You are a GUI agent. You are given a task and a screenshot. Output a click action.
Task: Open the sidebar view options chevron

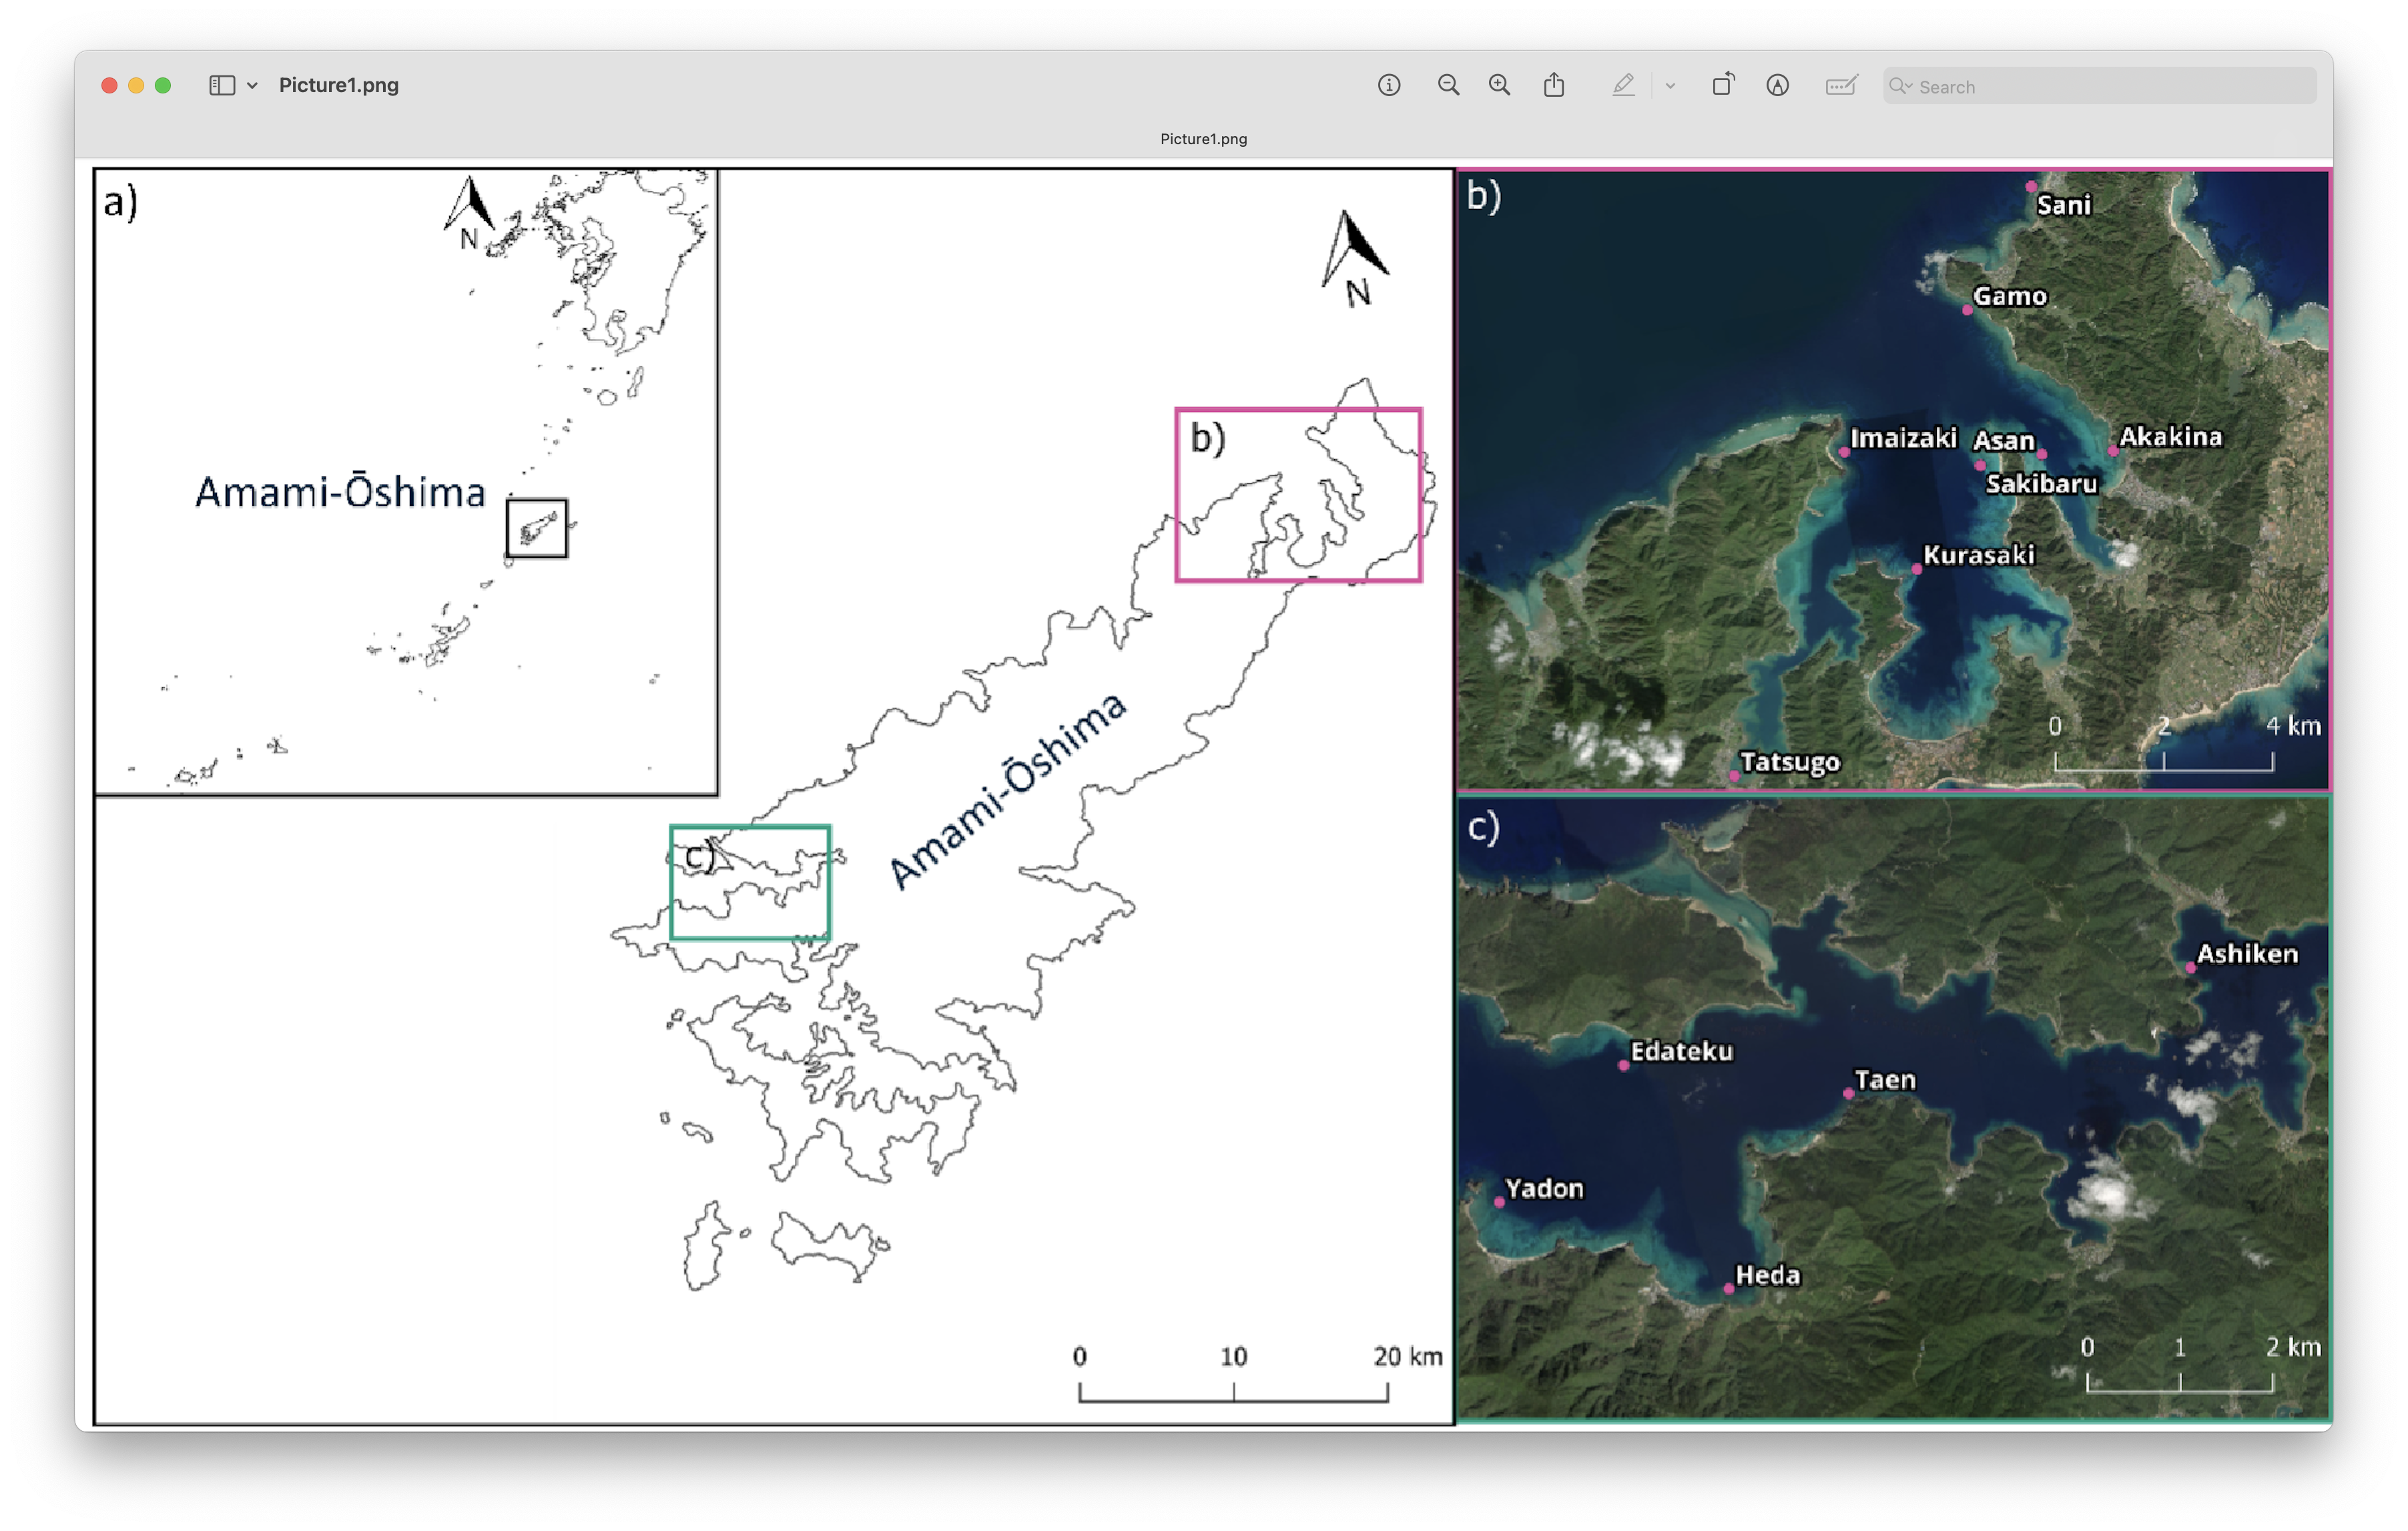click(x=252, y=86)
